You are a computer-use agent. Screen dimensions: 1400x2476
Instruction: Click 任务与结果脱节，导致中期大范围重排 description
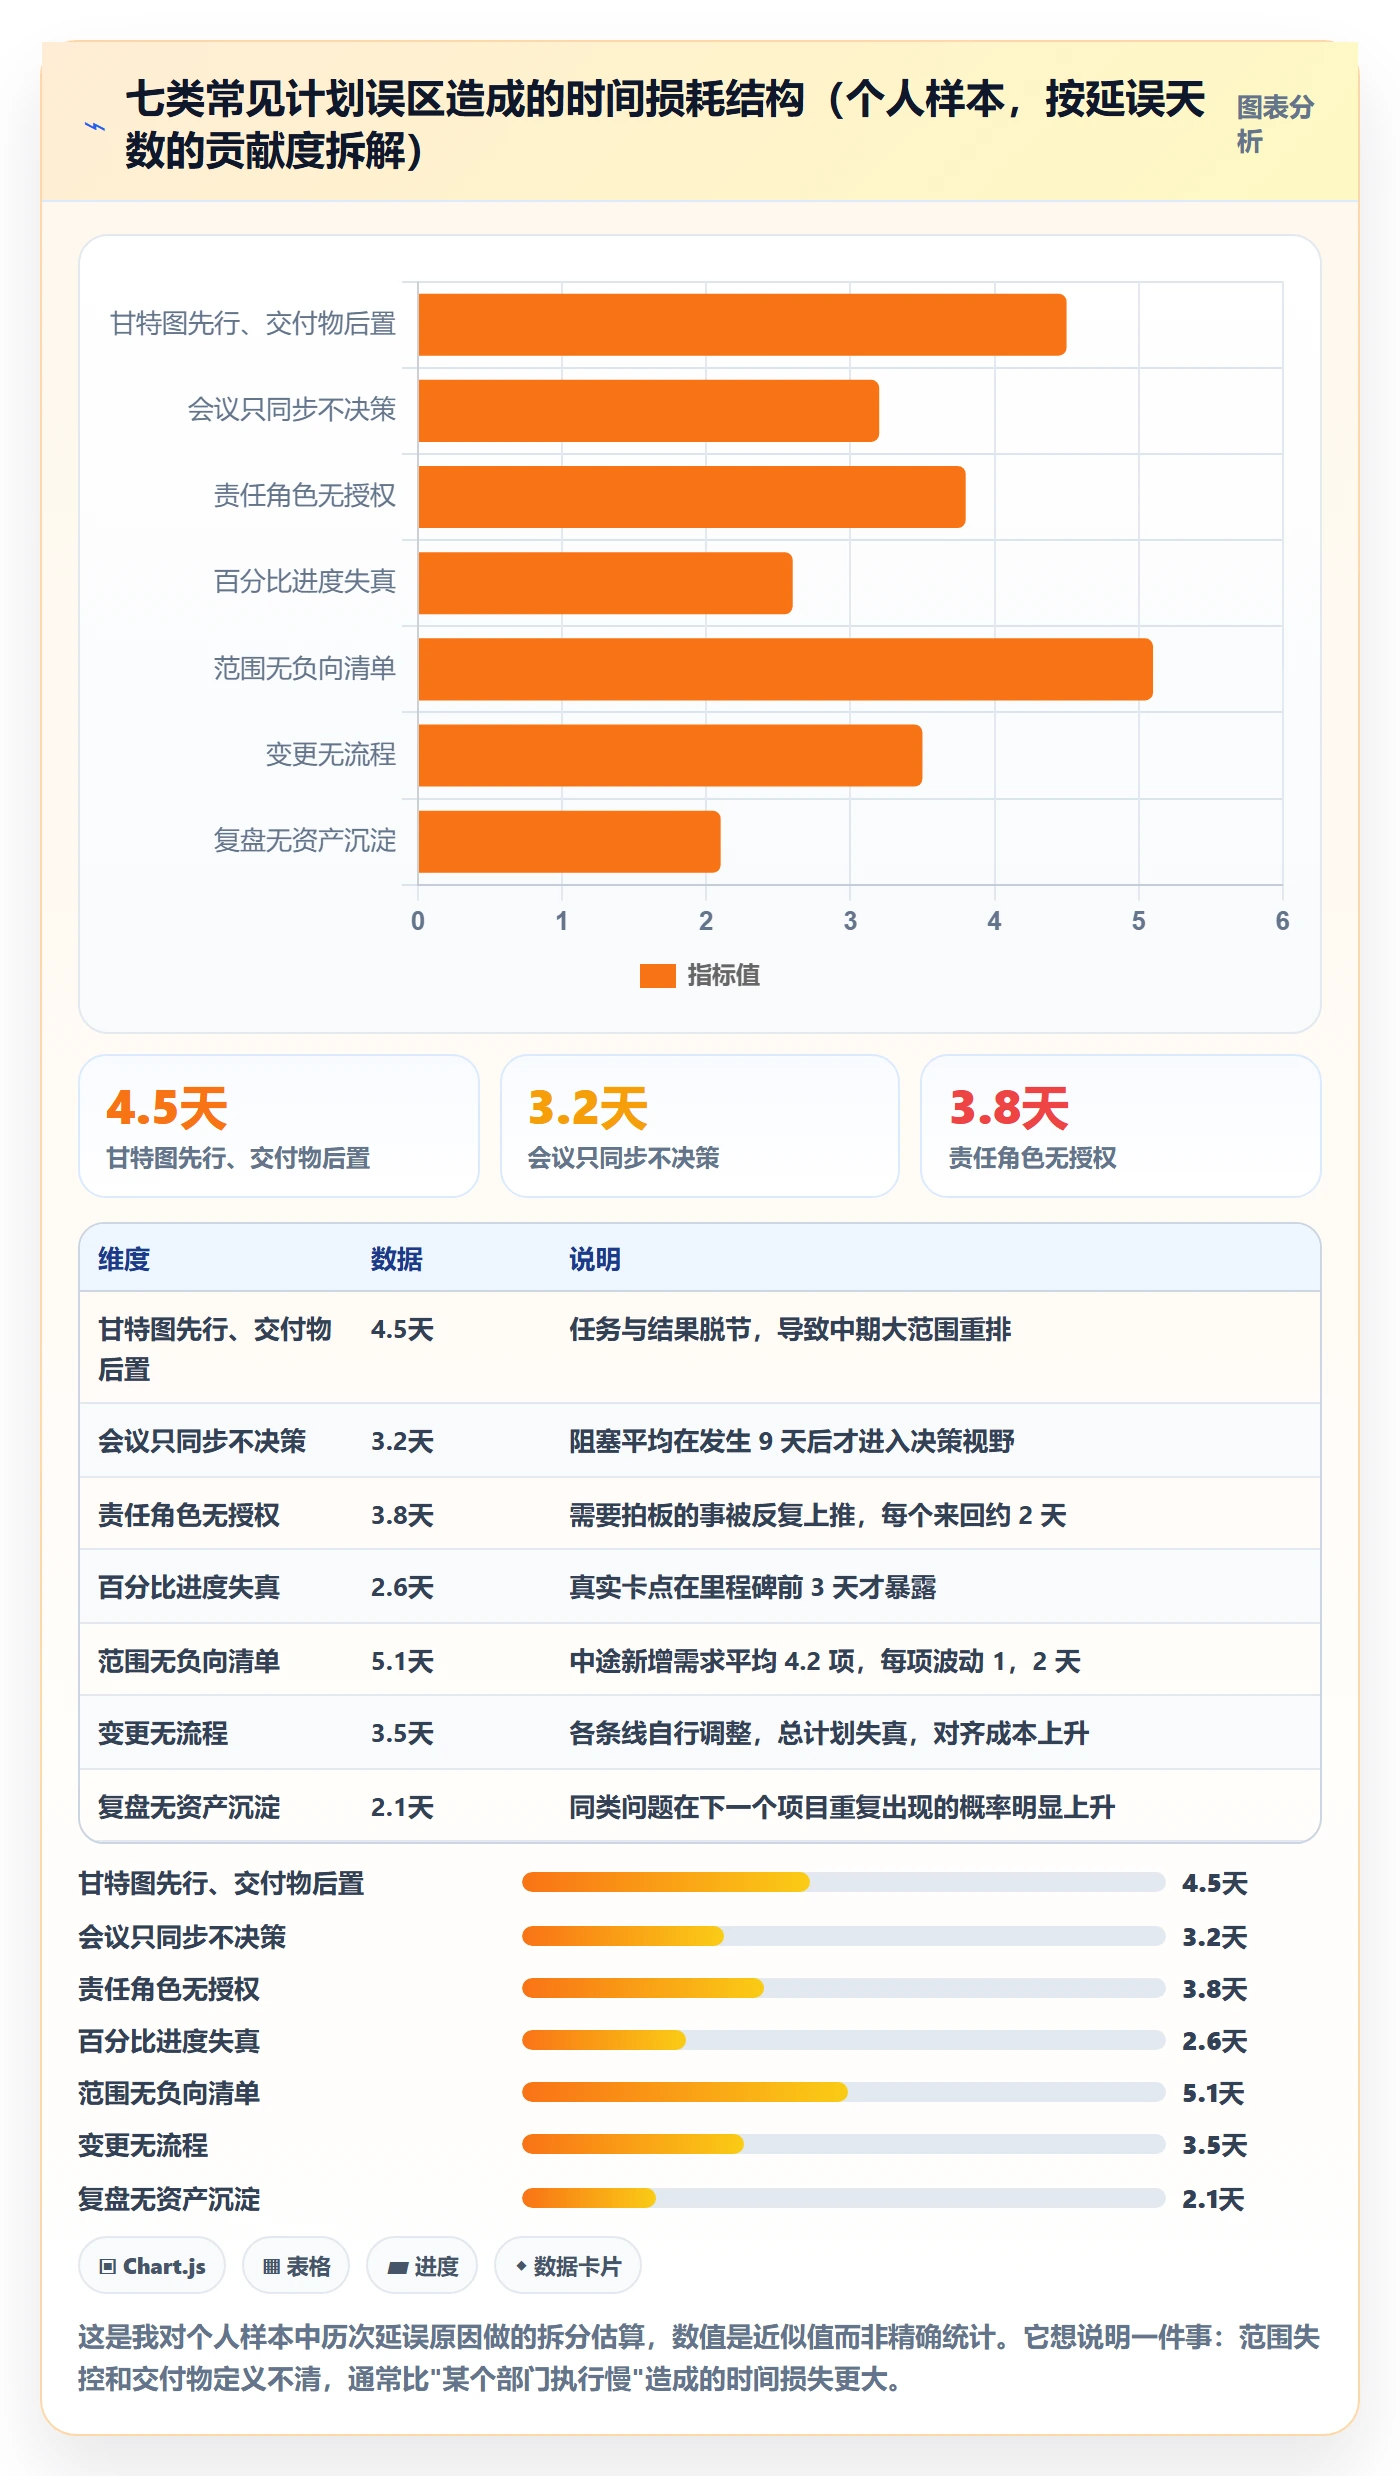[x=790, y=1329]
